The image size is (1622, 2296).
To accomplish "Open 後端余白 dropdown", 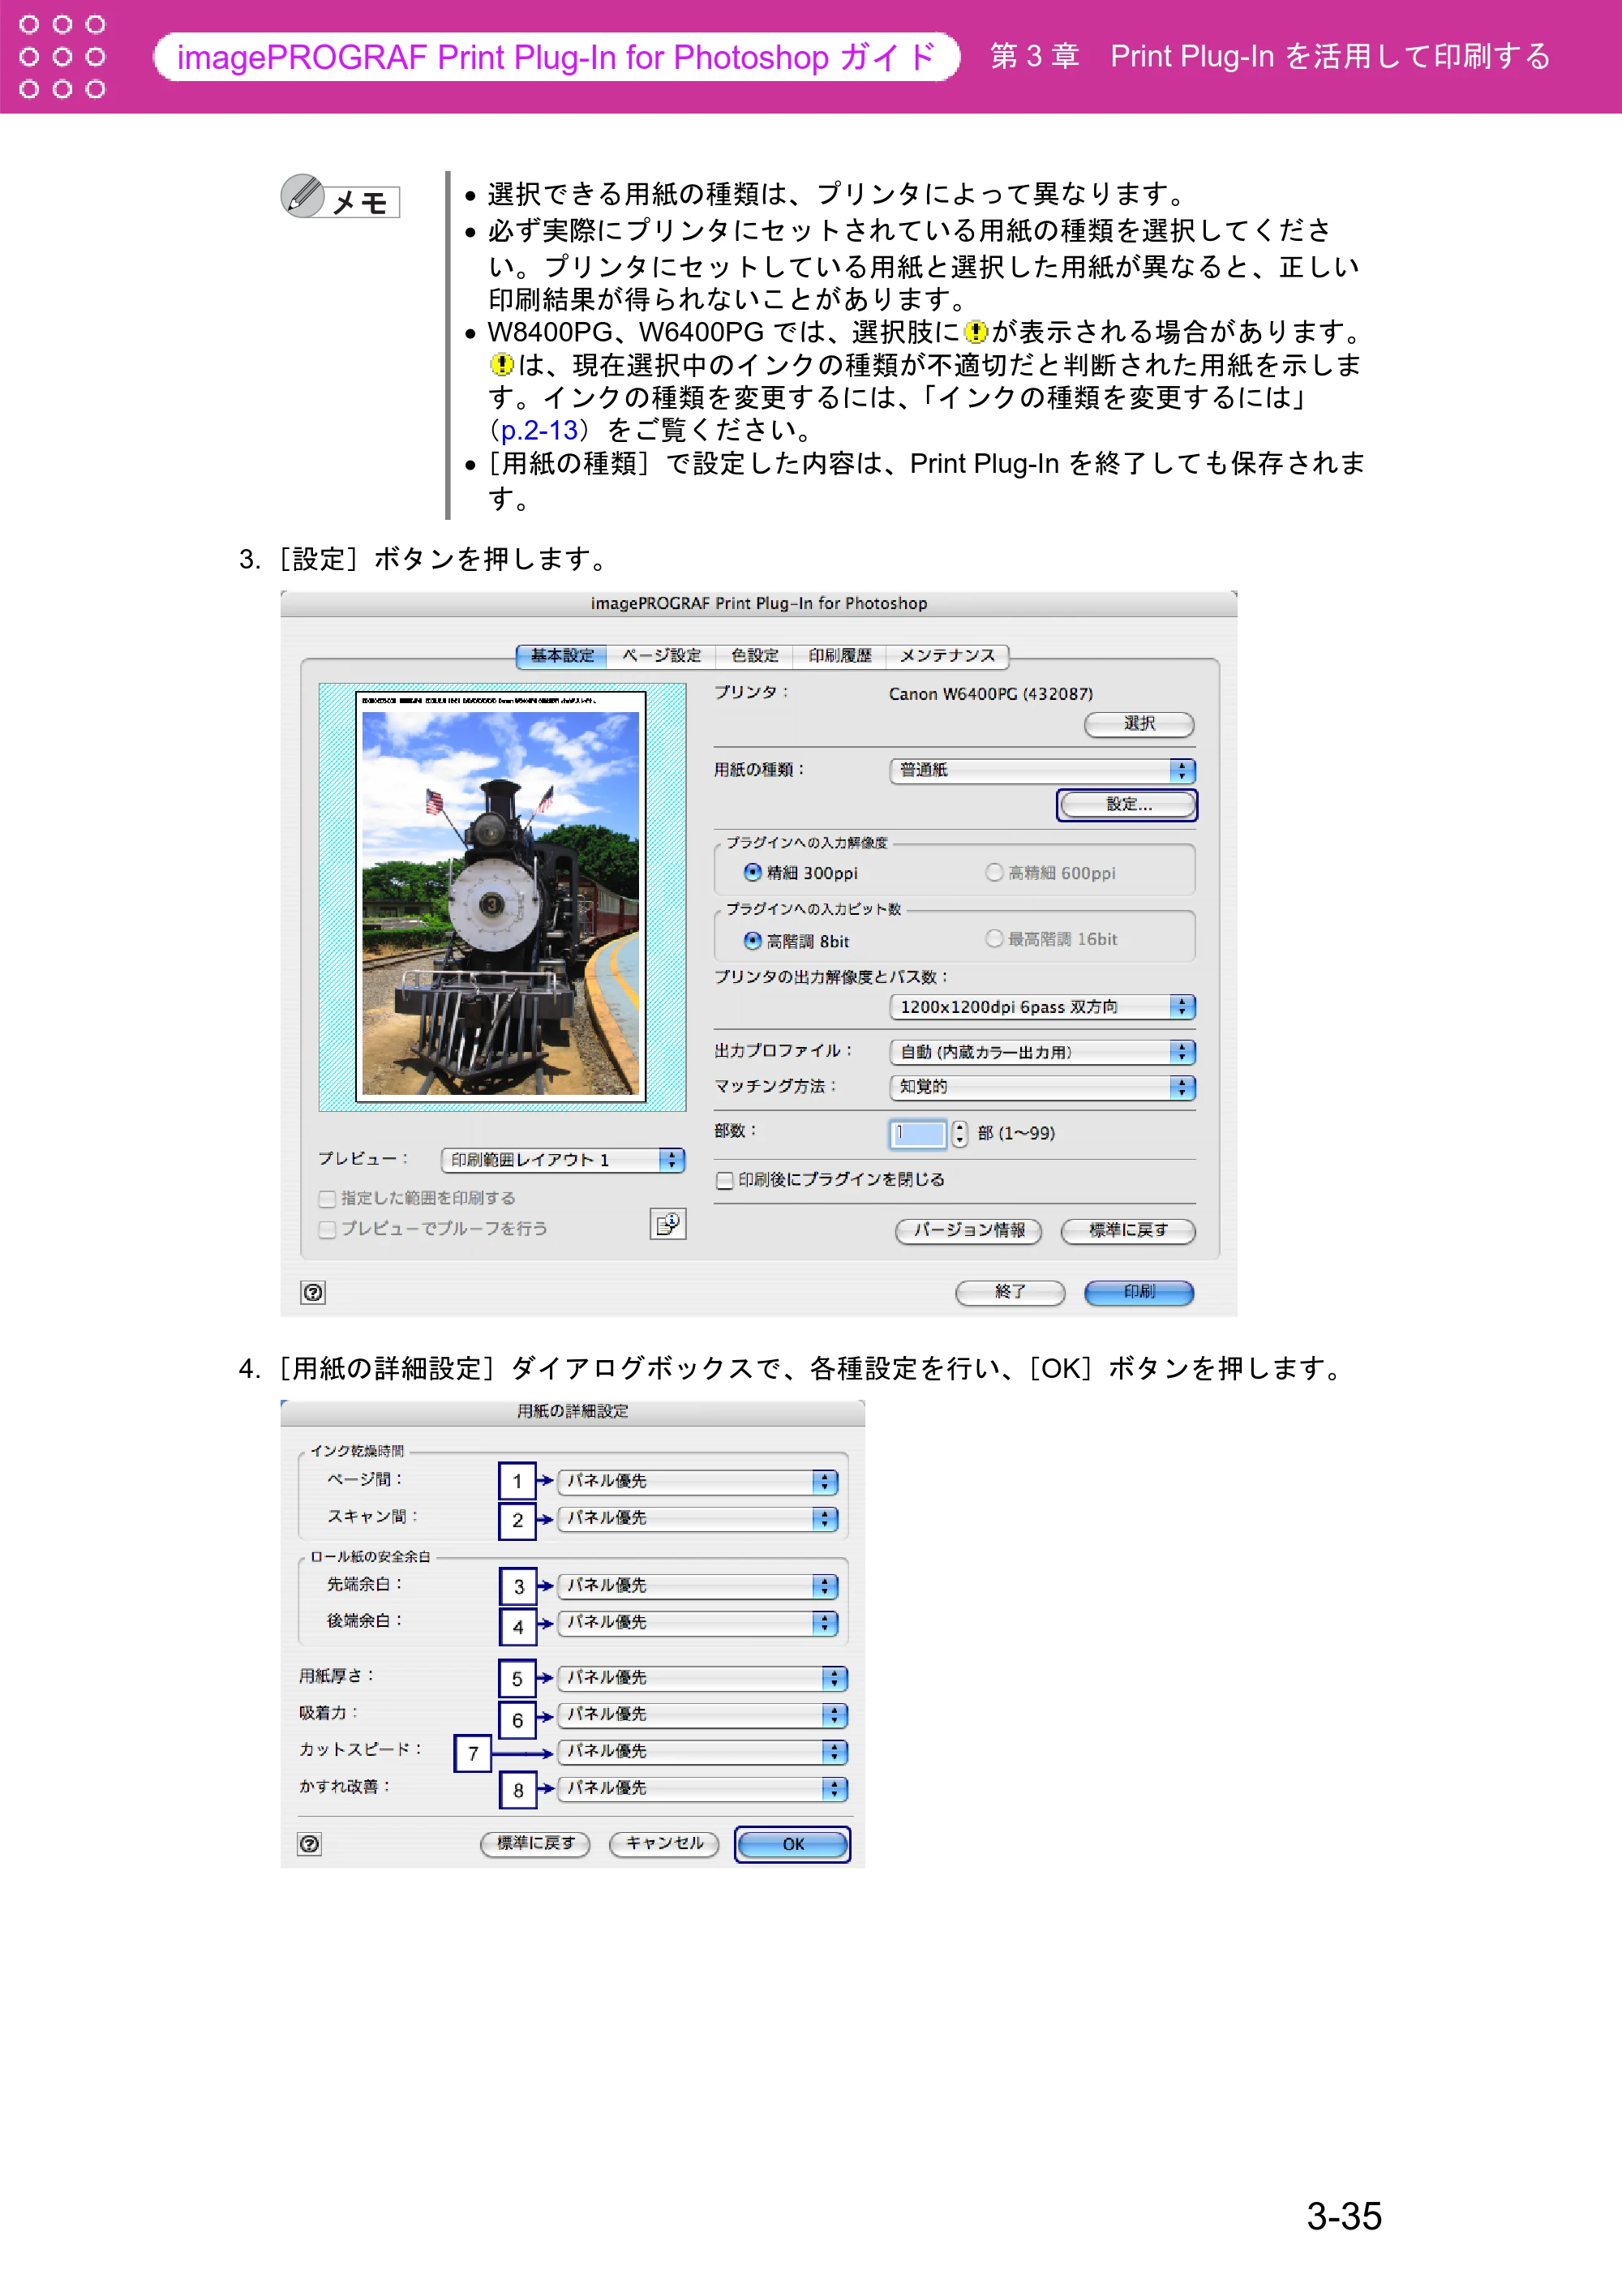I will point(697,1622).
